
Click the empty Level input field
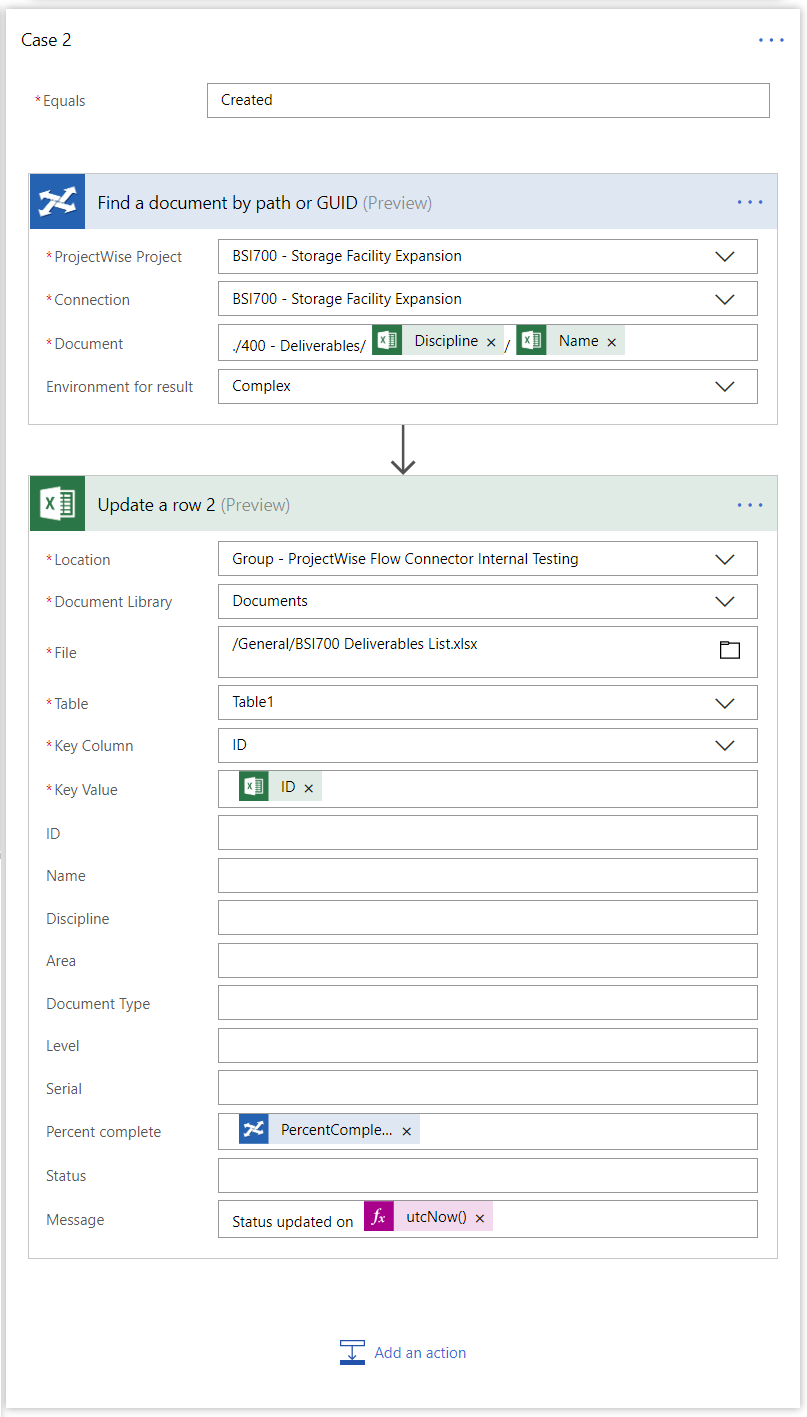(488, 1045)
